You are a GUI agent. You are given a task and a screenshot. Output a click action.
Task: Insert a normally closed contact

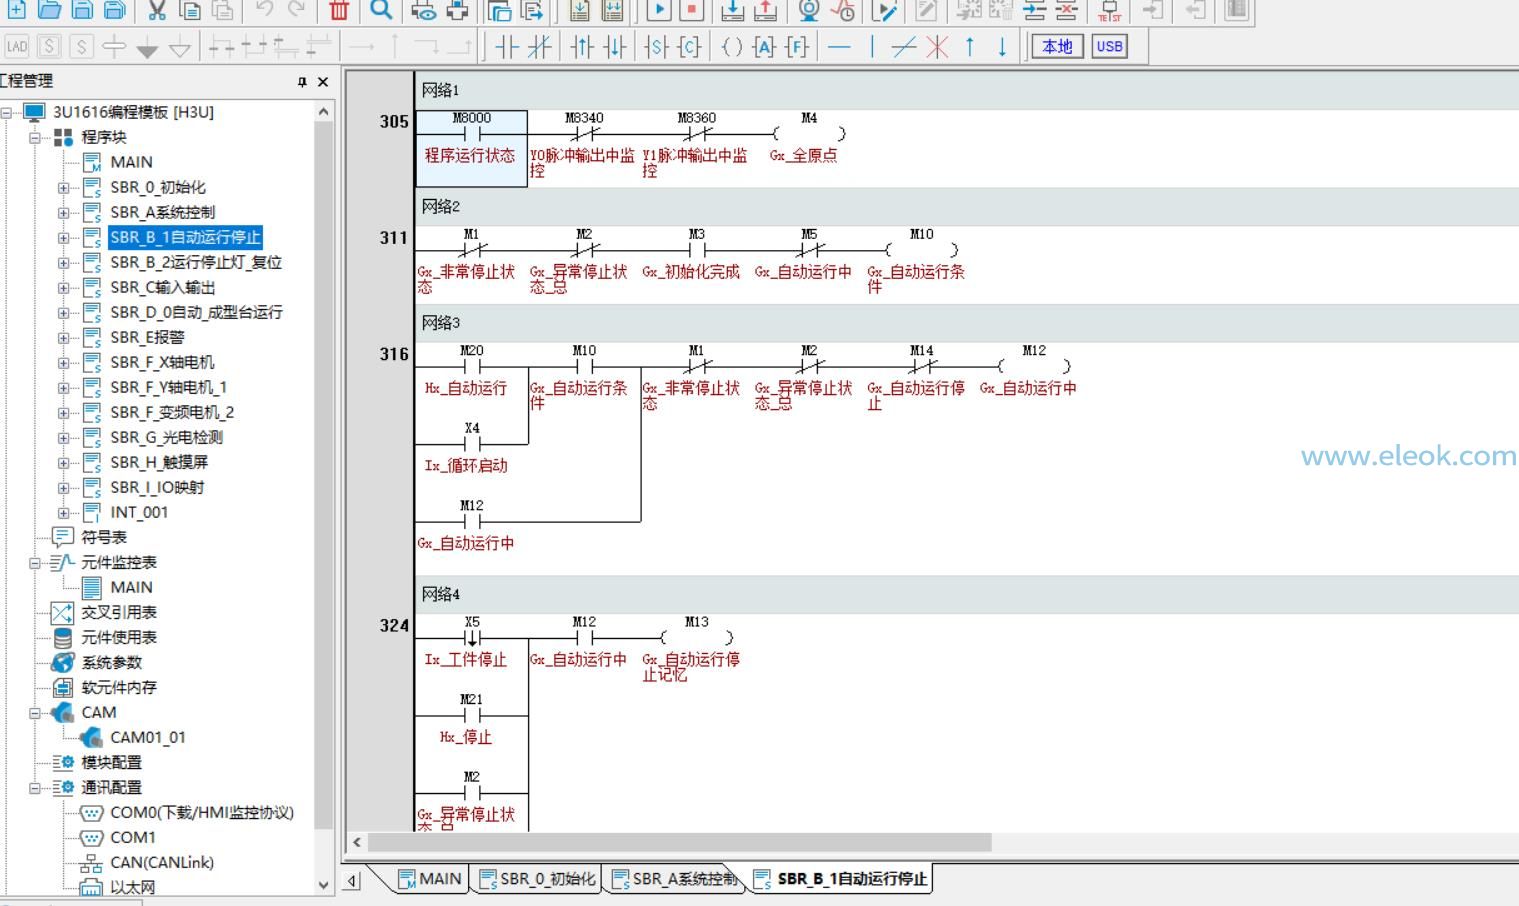pyautogui.click(x=539, y=47)
